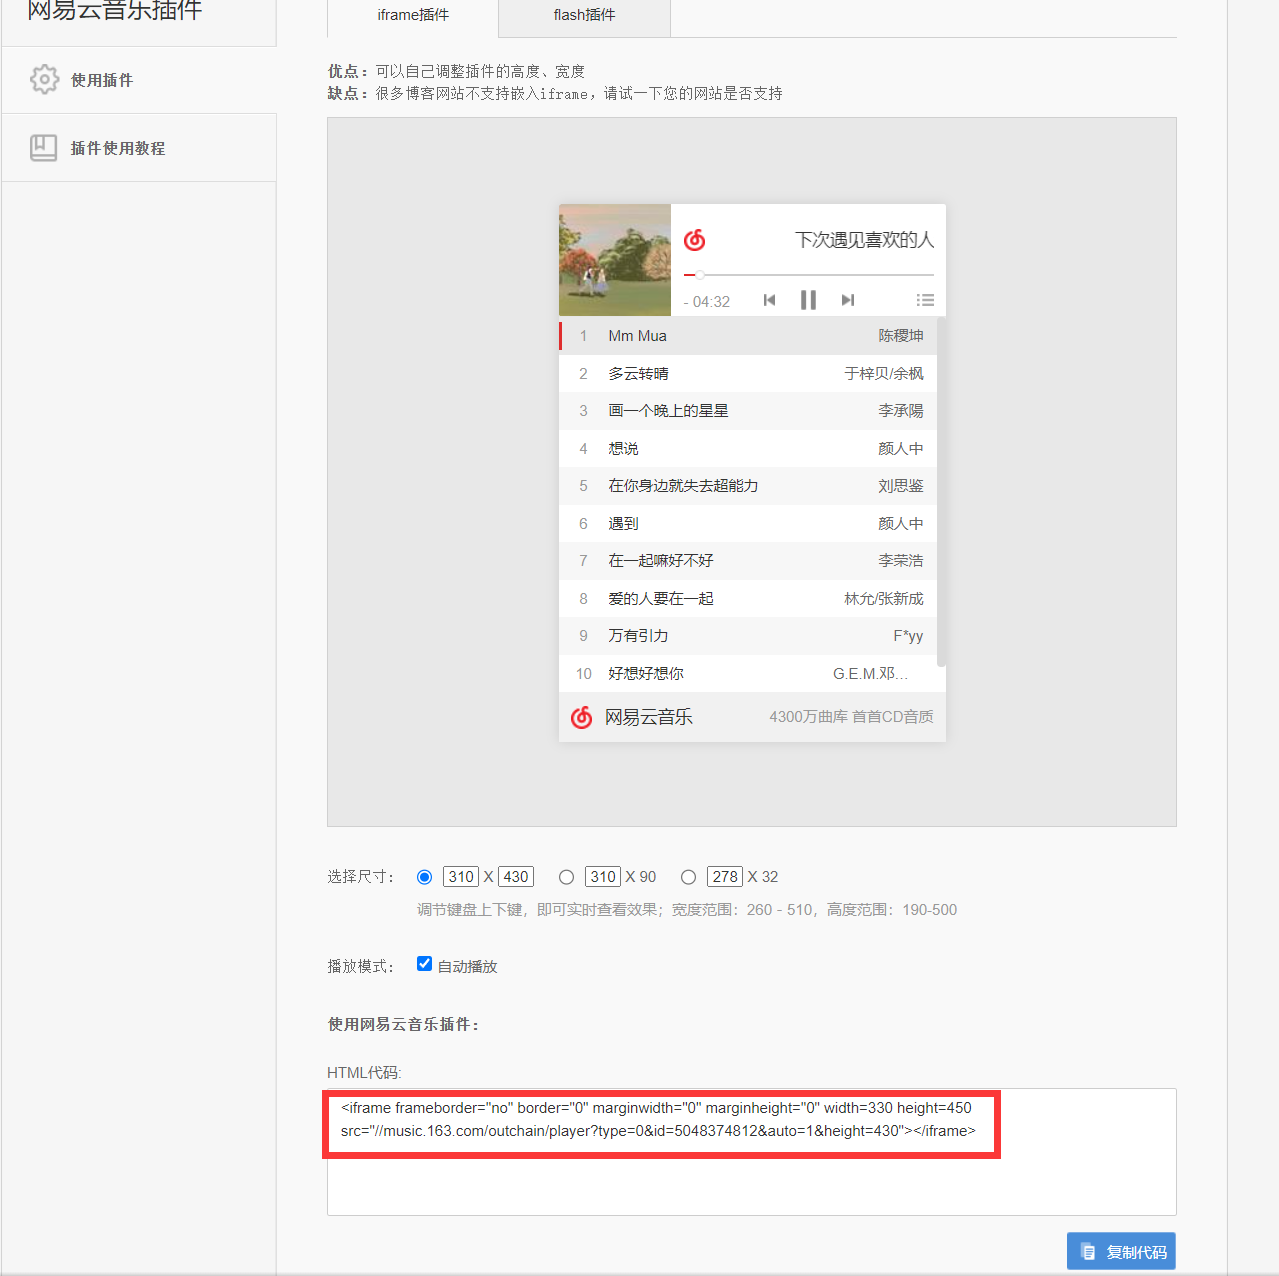Seek on the song progress bar

coord(808,274)
